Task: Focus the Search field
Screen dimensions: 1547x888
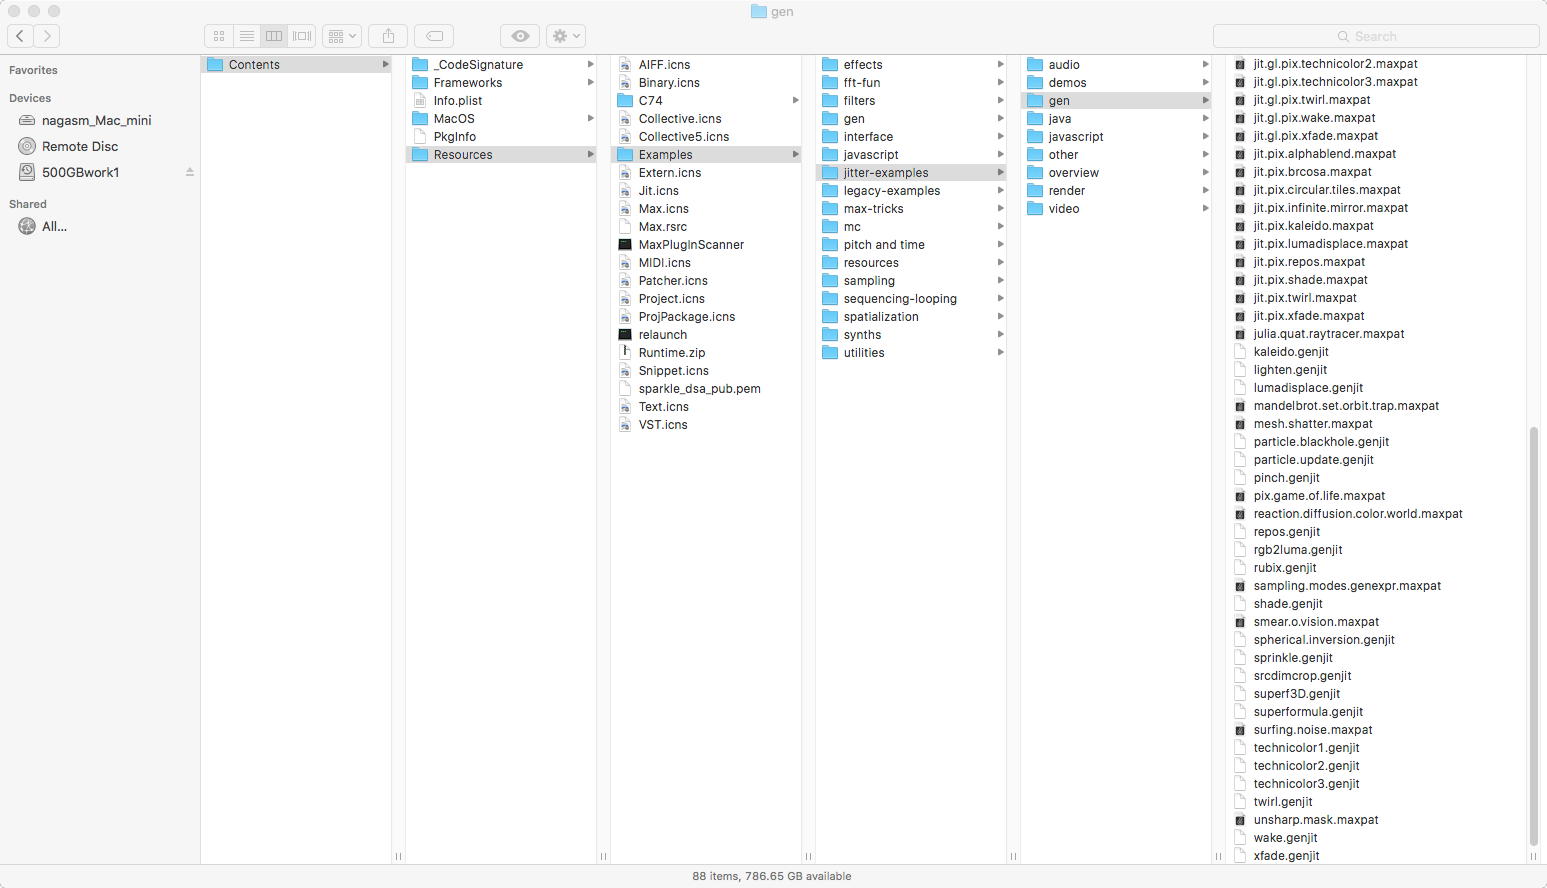Action: (x=1376, y=36)
